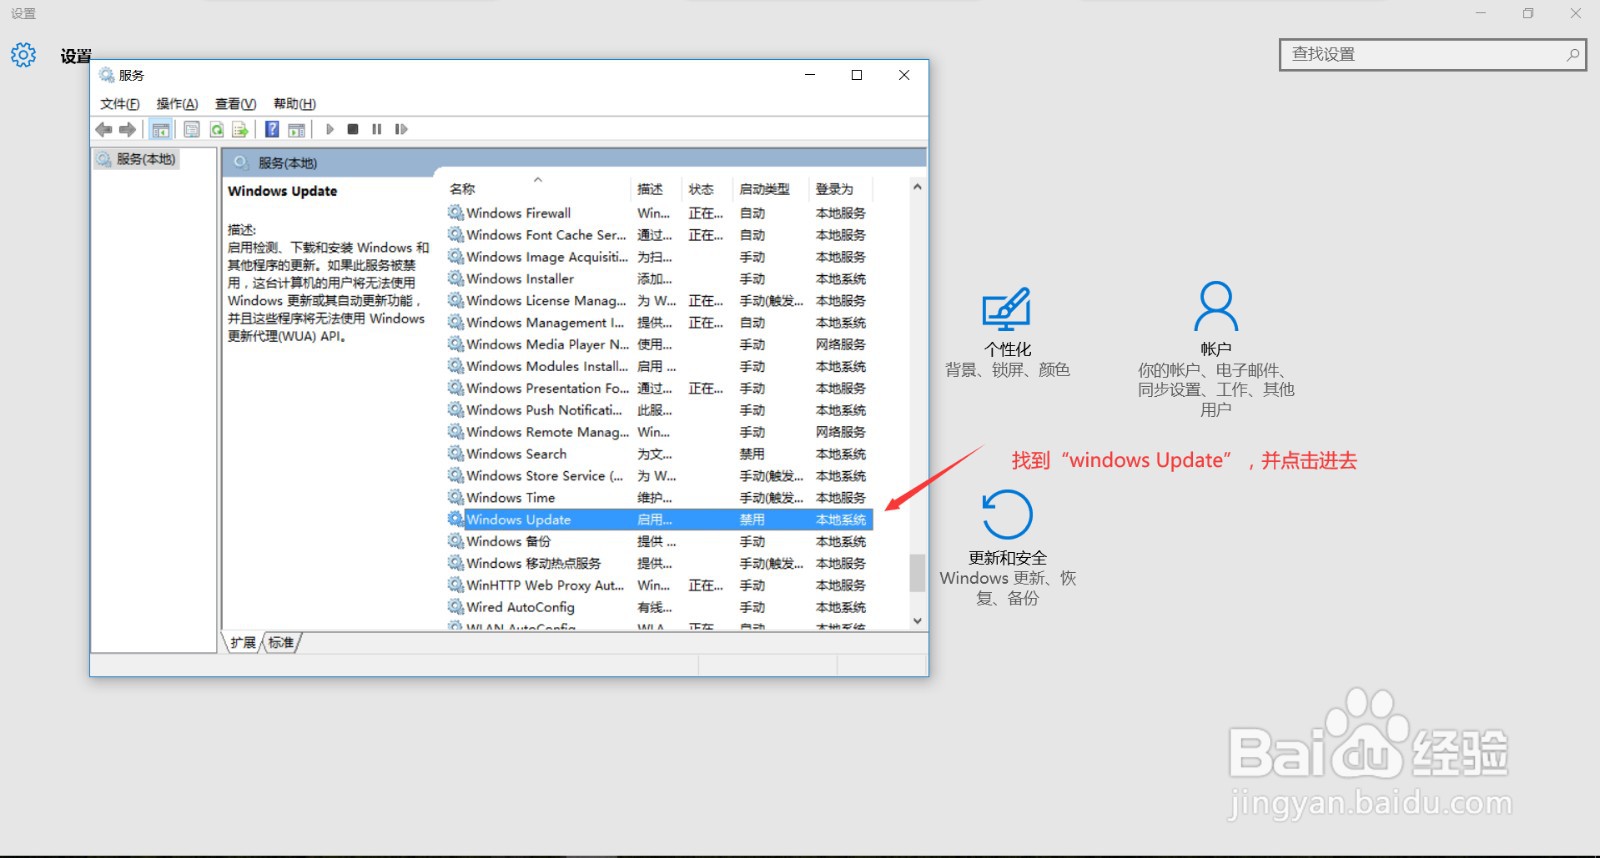Switch to the 扩展 tab

pyautogui.click(x=243, y=643)
